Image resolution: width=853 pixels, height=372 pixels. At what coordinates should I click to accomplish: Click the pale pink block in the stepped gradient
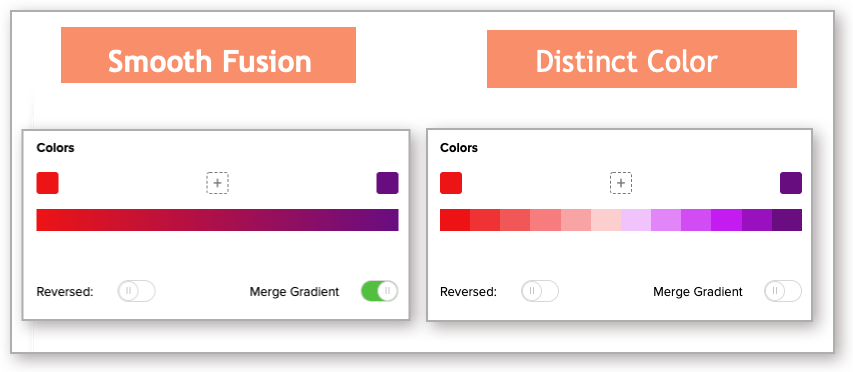coord(606,220)
